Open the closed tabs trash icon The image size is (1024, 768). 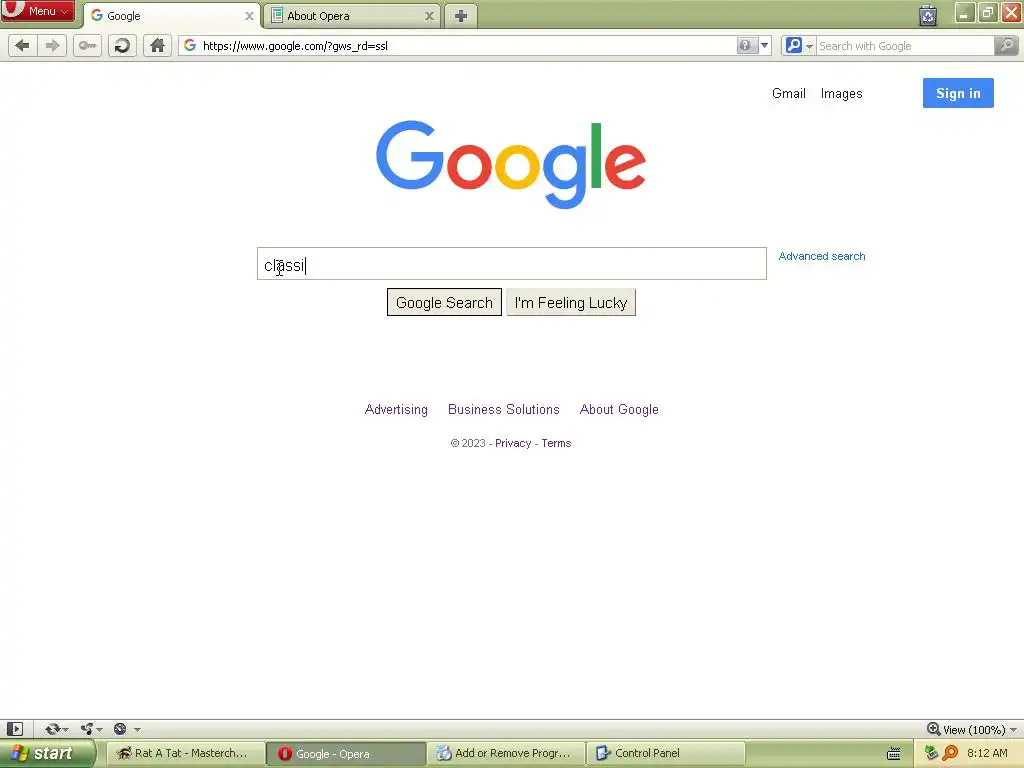(x=927, y=14)
